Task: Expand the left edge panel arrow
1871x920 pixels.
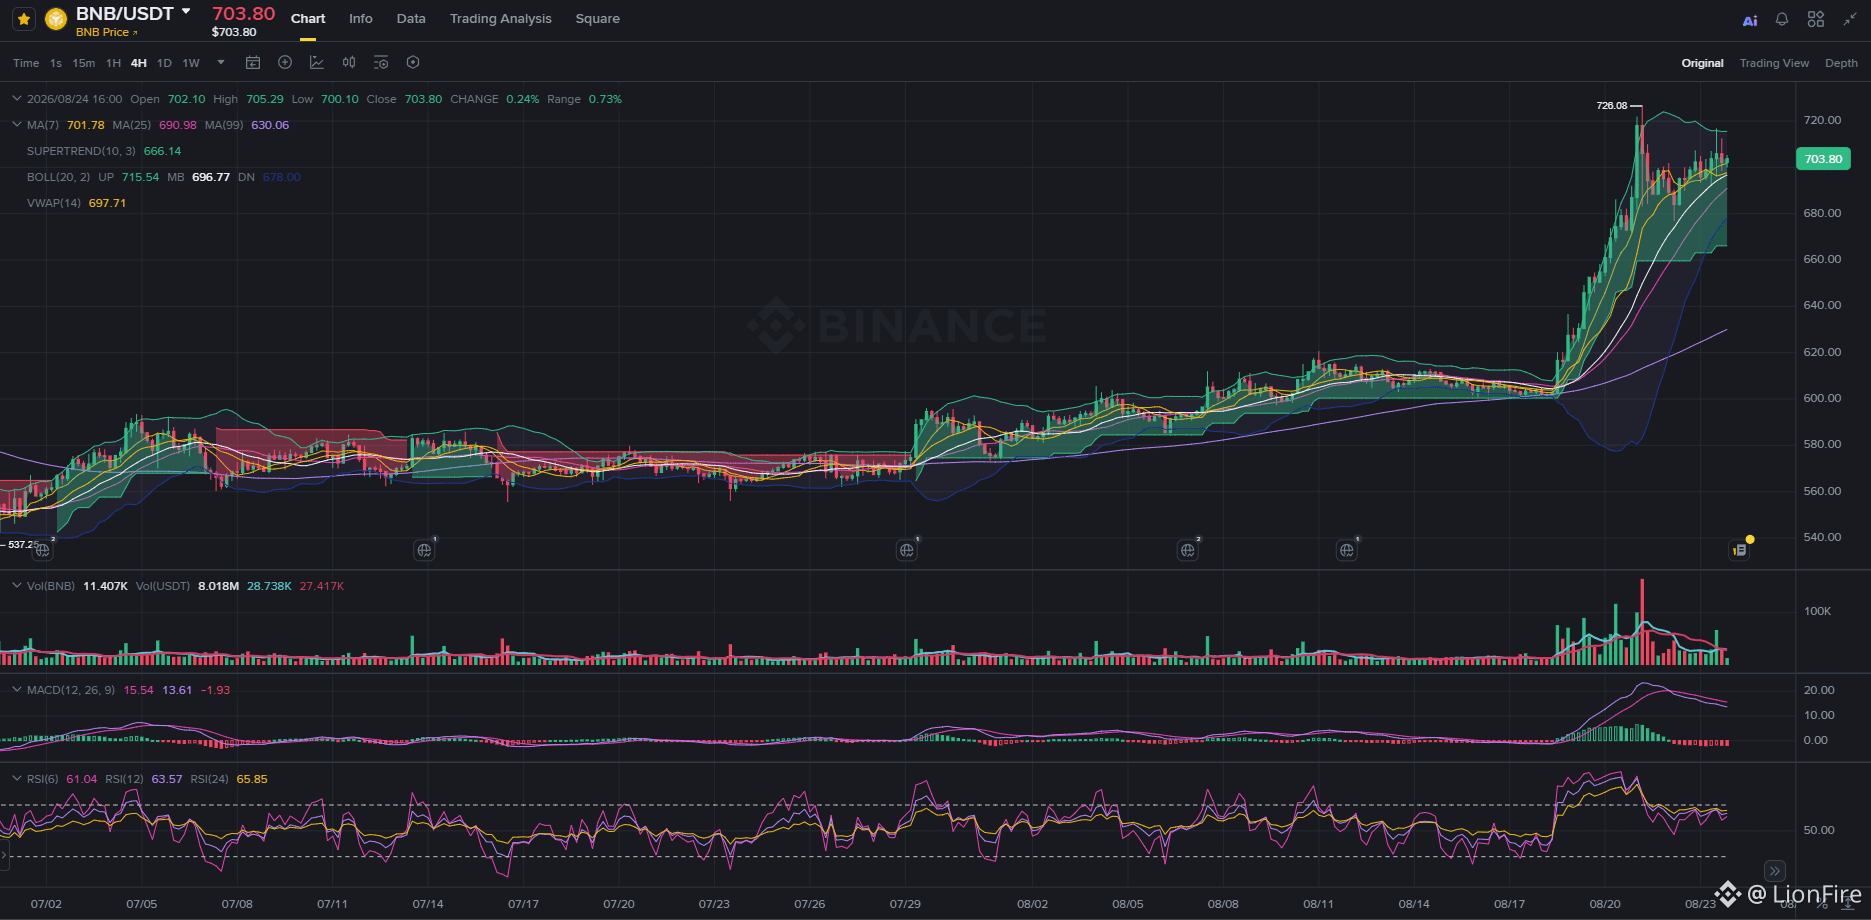Action: (x=4, y=854)
